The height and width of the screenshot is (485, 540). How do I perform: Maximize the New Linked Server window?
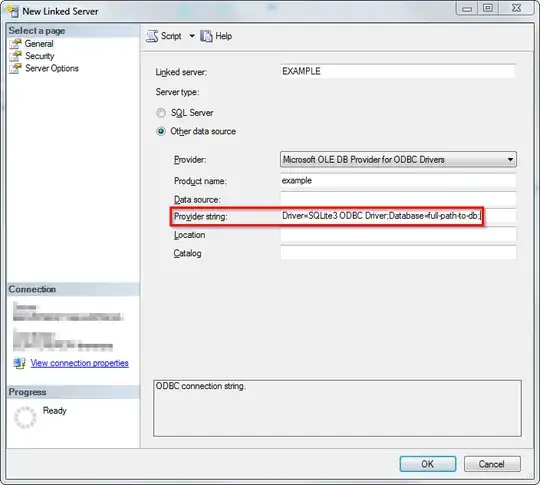pyautogui.click(x=488, y=8)
